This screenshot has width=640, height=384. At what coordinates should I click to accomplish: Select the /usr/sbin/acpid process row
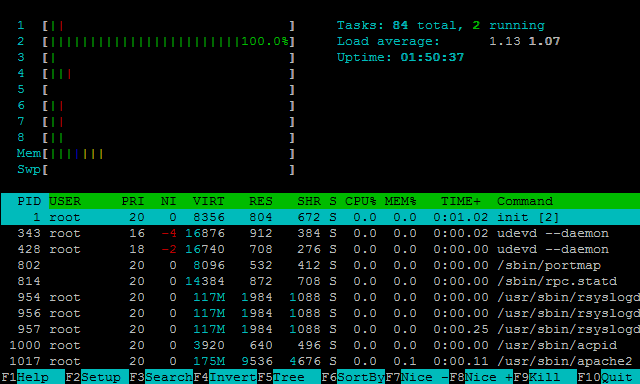320,345
